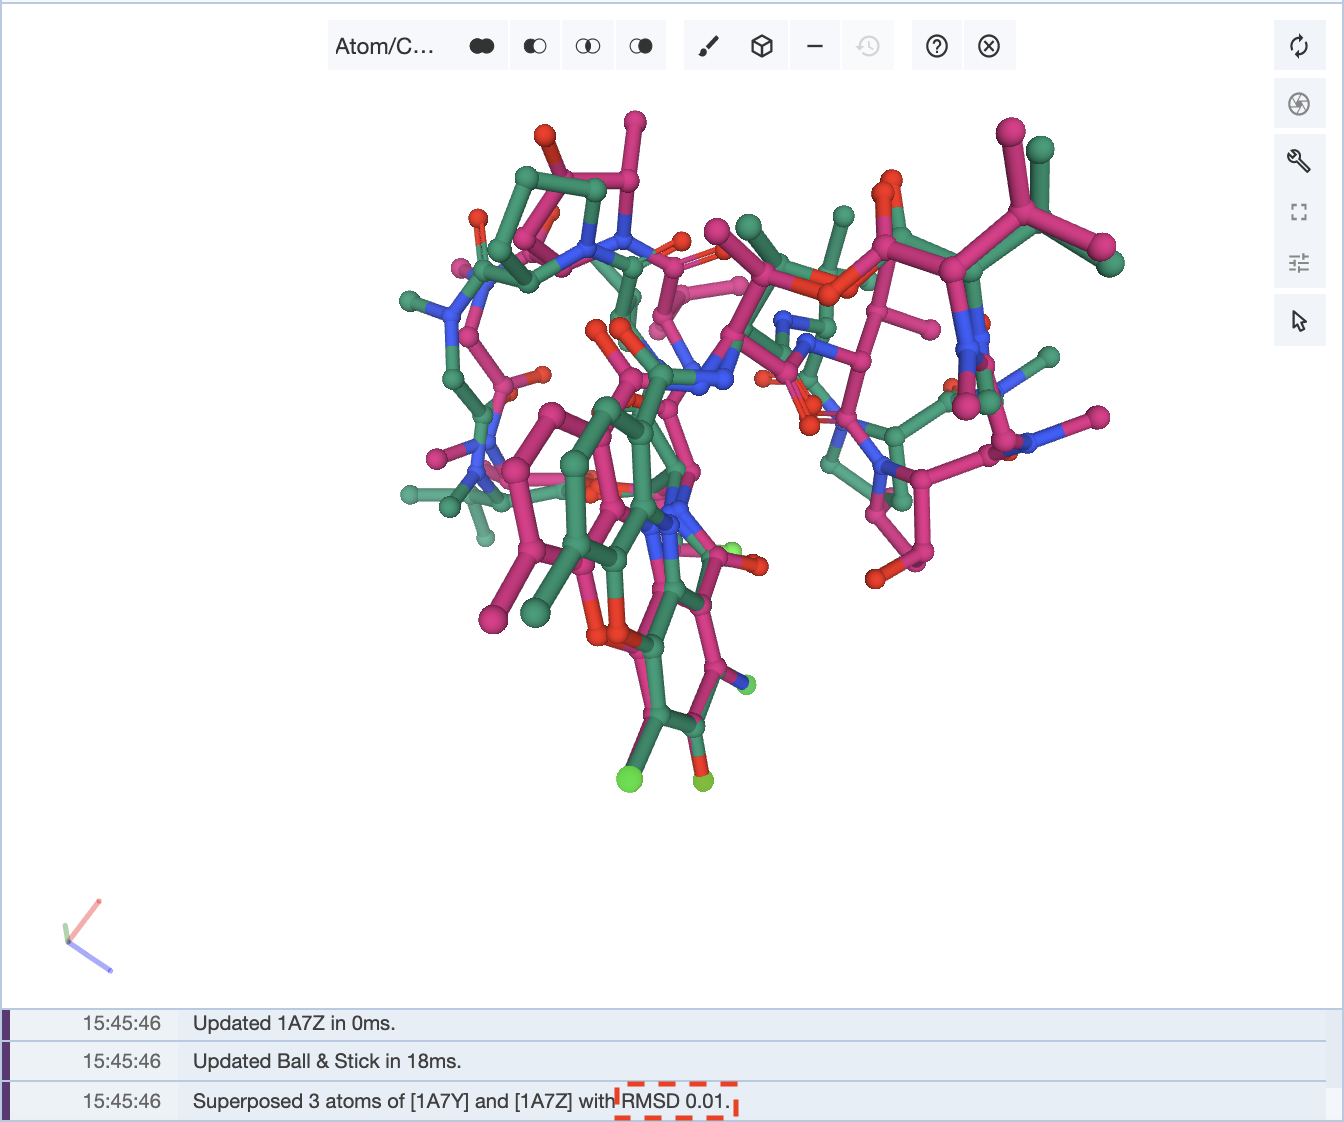Click the XYZ axes indicator
The image size is (1344, 1122).
pyautogui.click(x=85, y=936)
